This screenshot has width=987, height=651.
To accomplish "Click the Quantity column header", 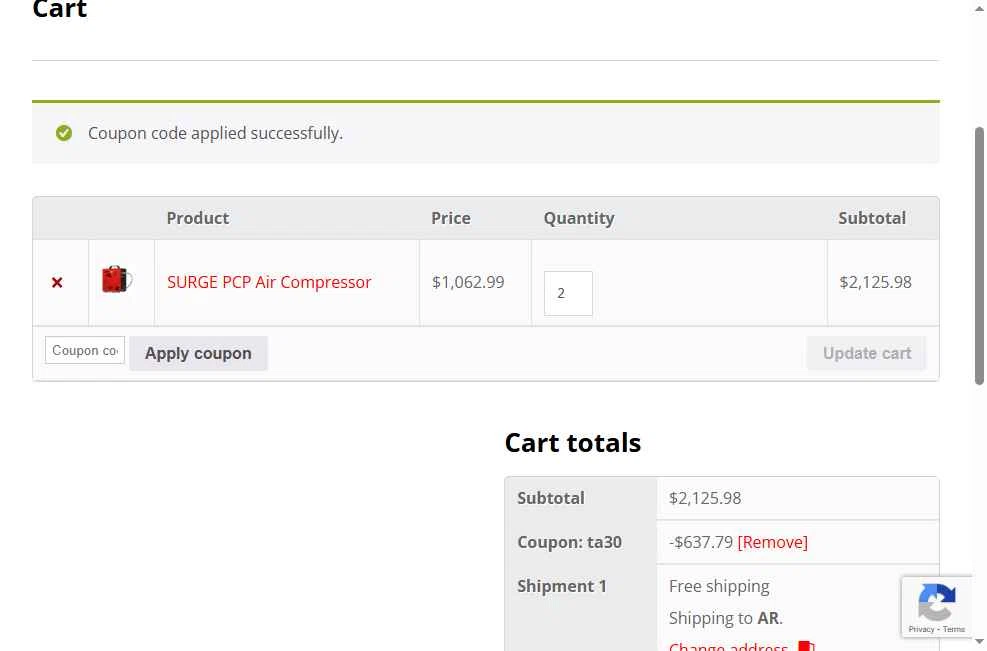I will pyautogui.click(x=579, y=218).
